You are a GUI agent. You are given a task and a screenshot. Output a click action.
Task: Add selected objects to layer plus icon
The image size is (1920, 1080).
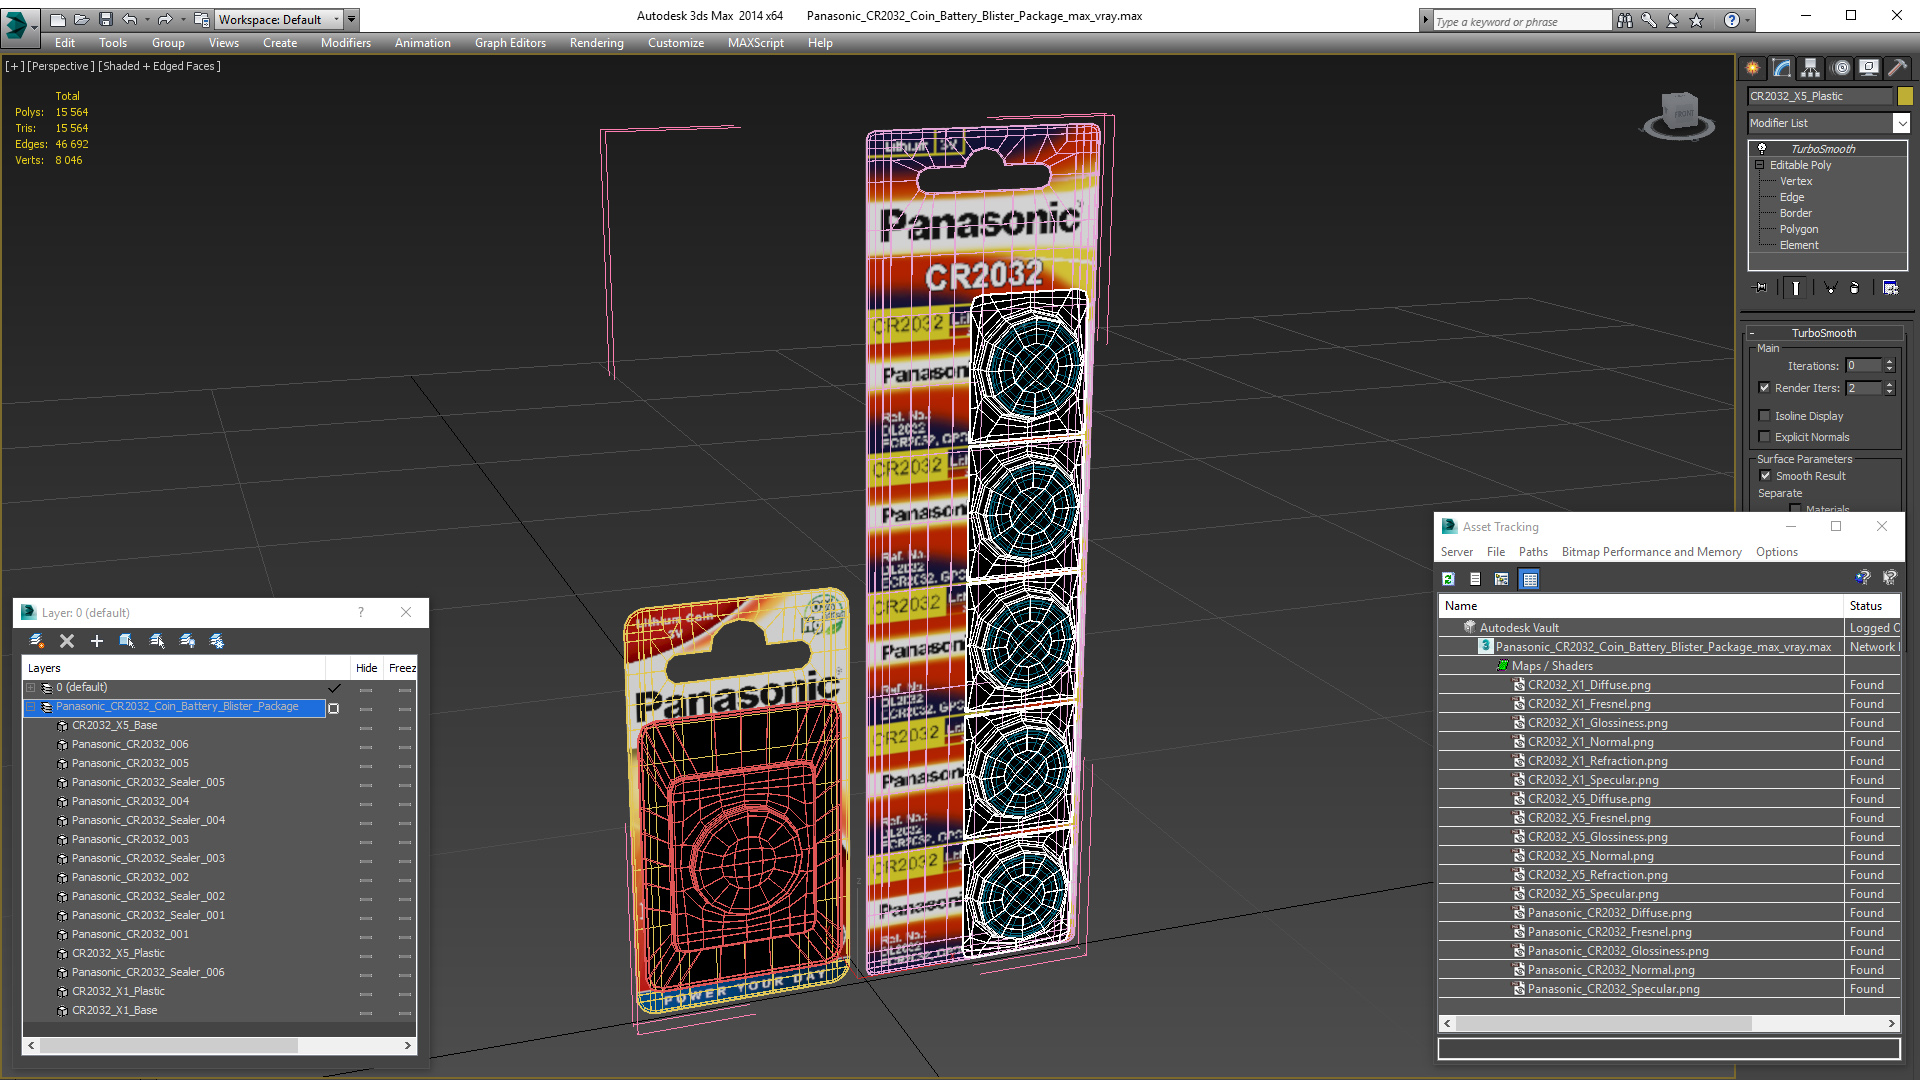(x=97, y=641)
